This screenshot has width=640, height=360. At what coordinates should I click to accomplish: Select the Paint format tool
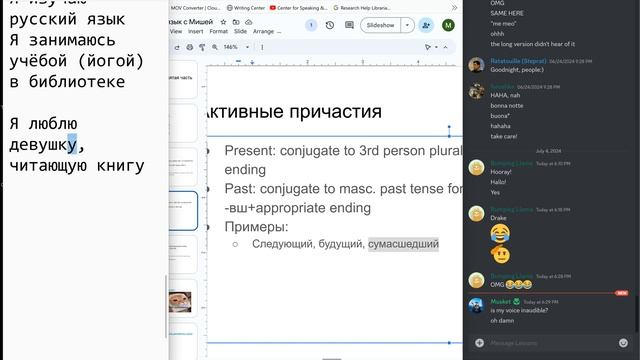(x=202, y=47)
